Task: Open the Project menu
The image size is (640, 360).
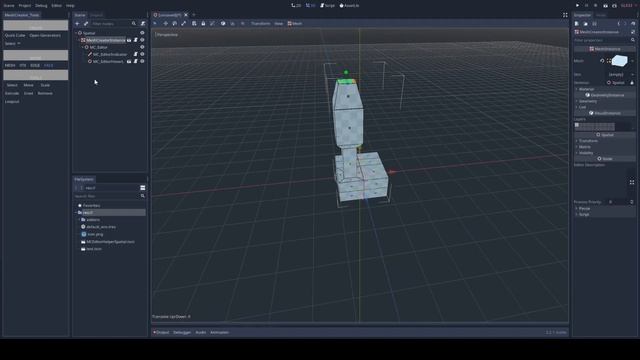Action: tap(24, 6)
